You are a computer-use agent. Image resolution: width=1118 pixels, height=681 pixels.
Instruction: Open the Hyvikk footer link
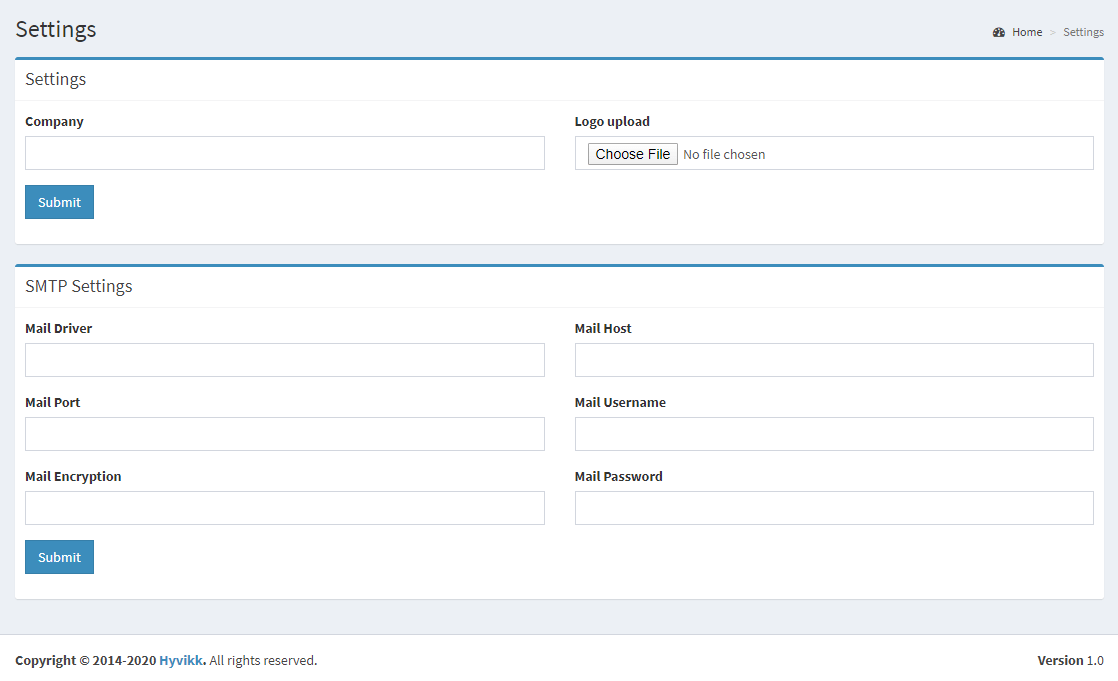[x=181, y=660]
